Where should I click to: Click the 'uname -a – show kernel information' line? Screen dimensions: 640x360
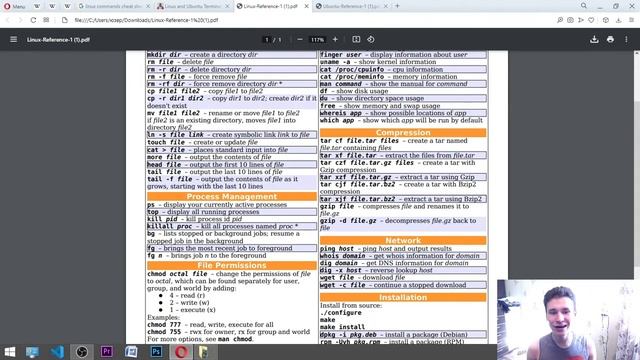[x=378, y=62]
